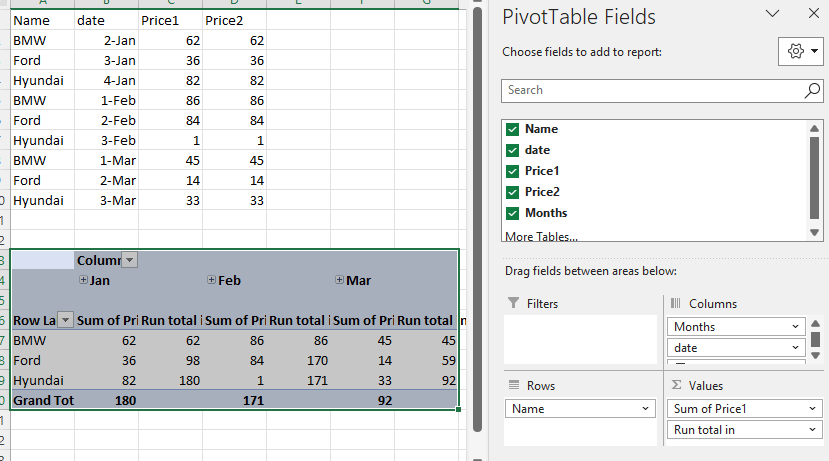829x461 pixels.
Task: Open the date dropdown in Columns area
Action: click(795, 348)
